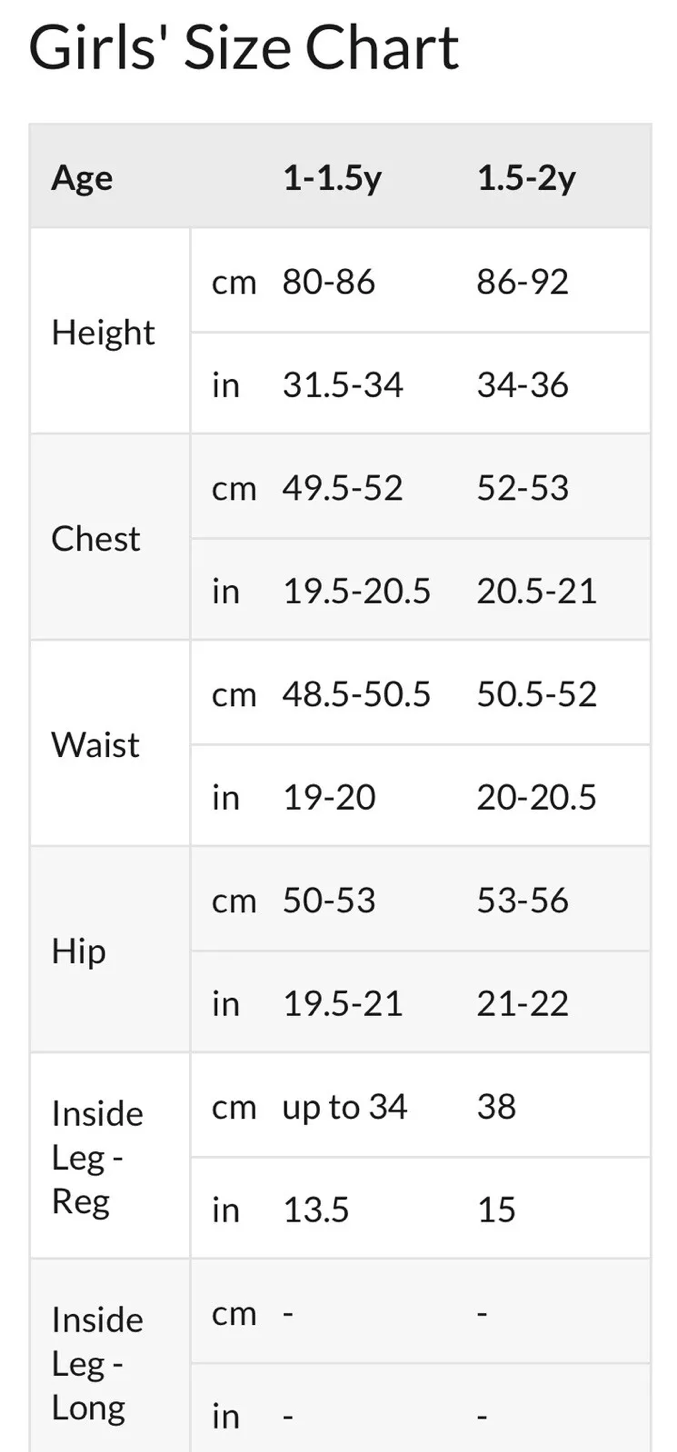Click the Waist row label
The width and height of the screenshot is (677, 1452).
pos(96,744)
